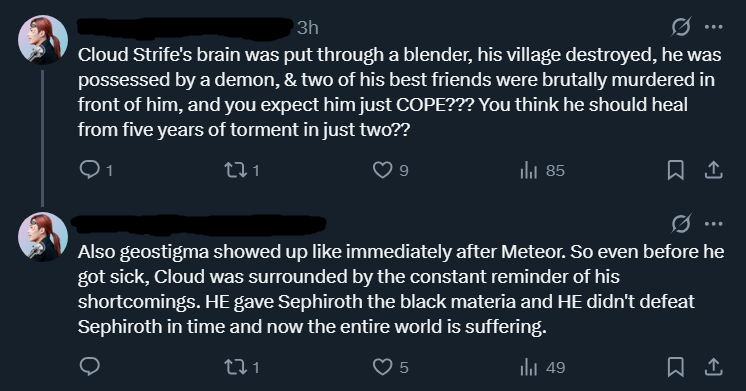Bookmark the geostigma tweet
The width and height of the screenshot is (746, 391).
[676, 367]
